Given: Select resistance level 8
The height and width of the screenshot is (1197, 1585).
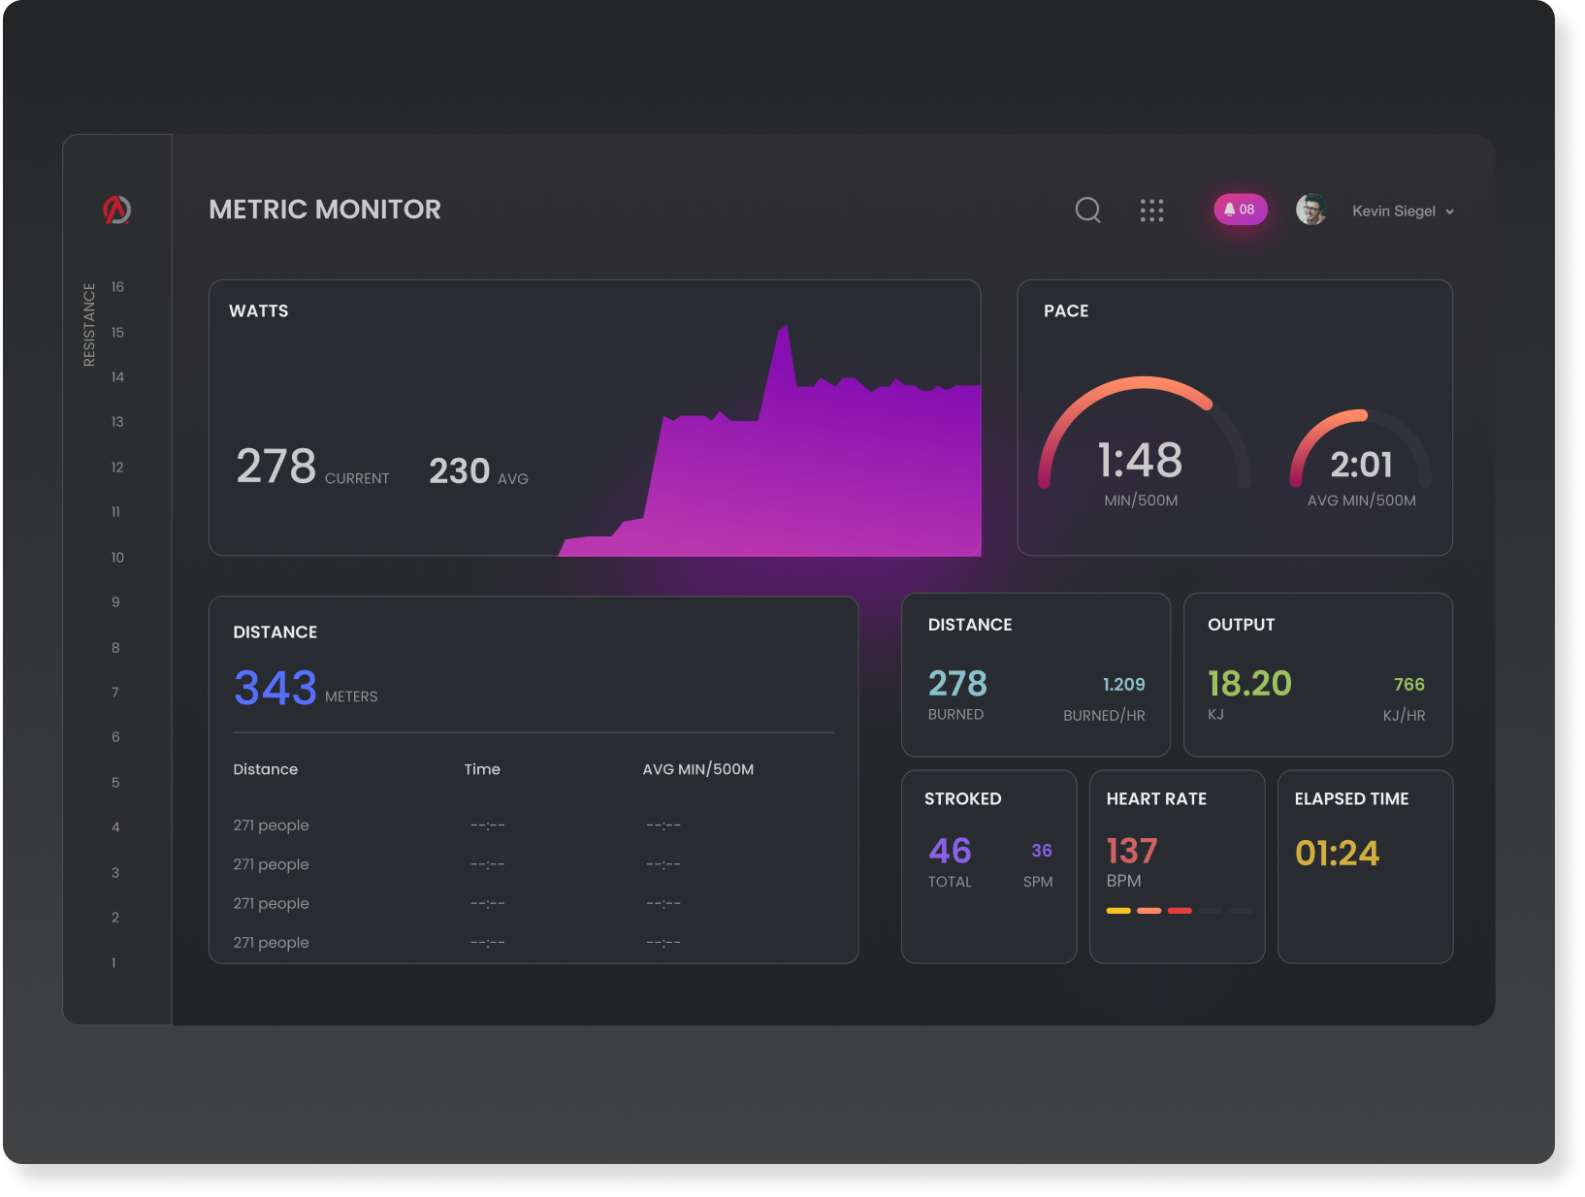Looking at the screenshot, I should (x=116, y=648).
